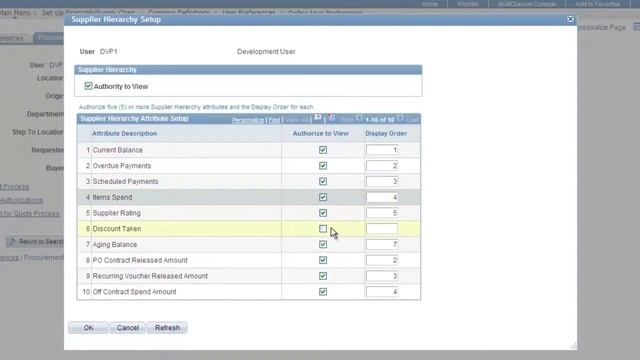Click the Last link in grid header
The width and height of the screenshot is (640, 360).
pyautogui.click(x=412, y=120)
